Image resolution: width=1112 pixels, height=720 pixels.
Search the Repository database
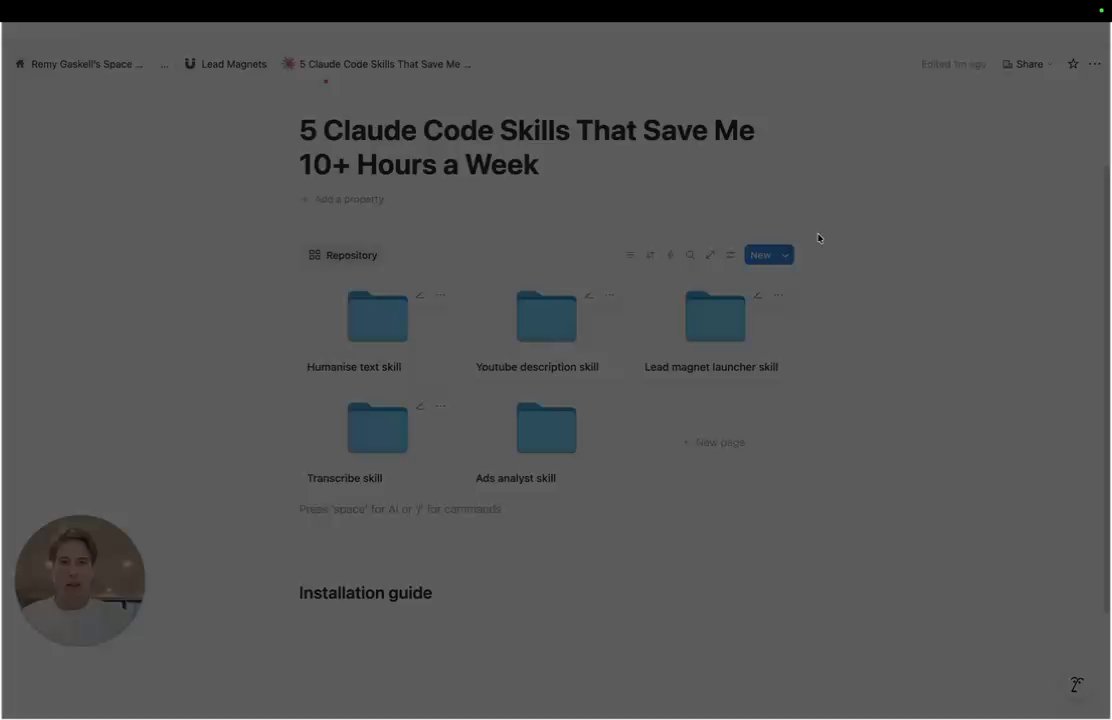[x=690, y=255]
